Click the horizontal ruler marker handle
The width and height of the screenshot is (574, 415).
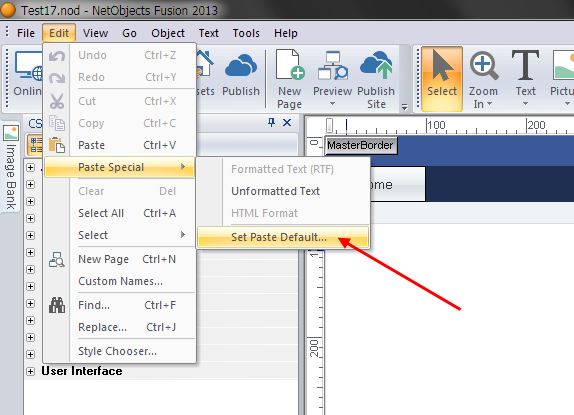point(329,125)
